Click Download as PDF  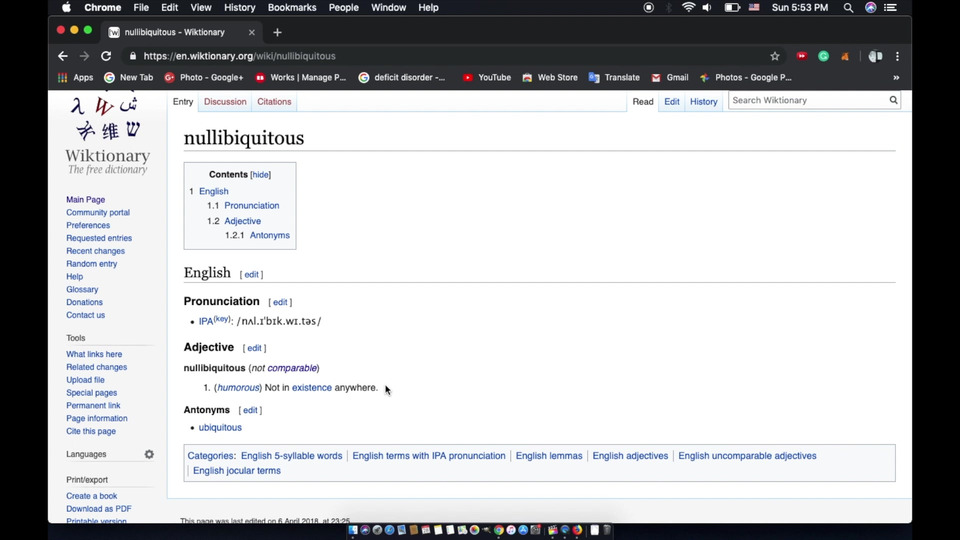(x=99, y=509)
